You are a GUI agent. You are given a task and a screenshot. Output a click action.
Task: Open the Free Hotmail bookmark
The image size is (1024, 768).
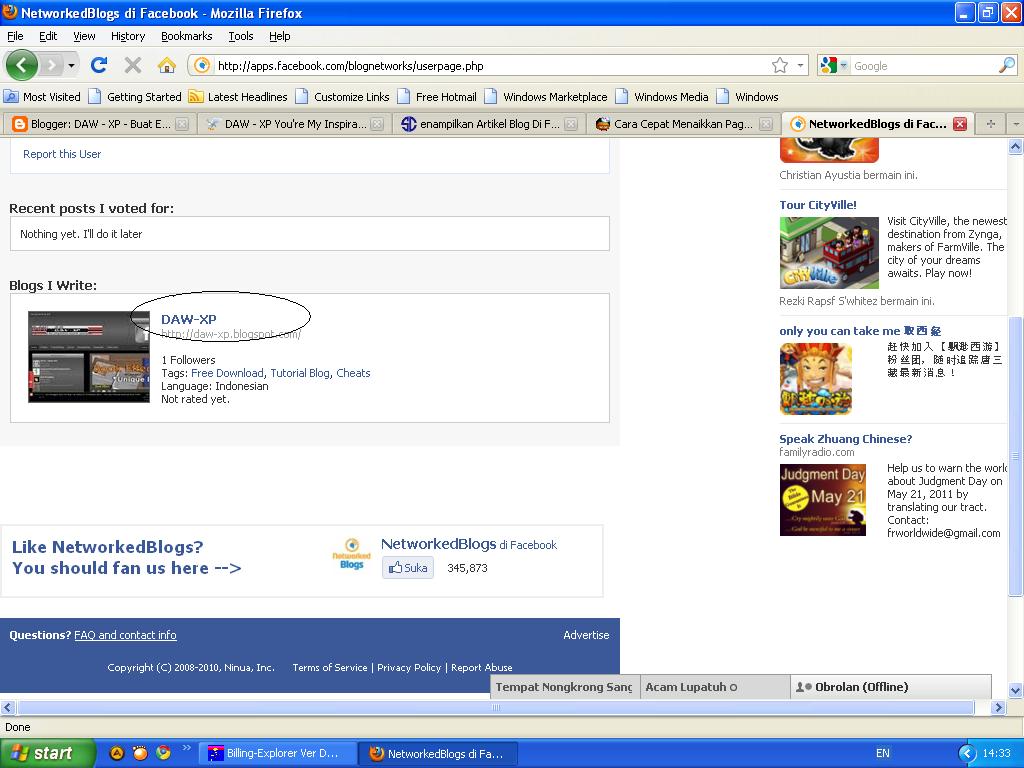[x=437, y=97]
